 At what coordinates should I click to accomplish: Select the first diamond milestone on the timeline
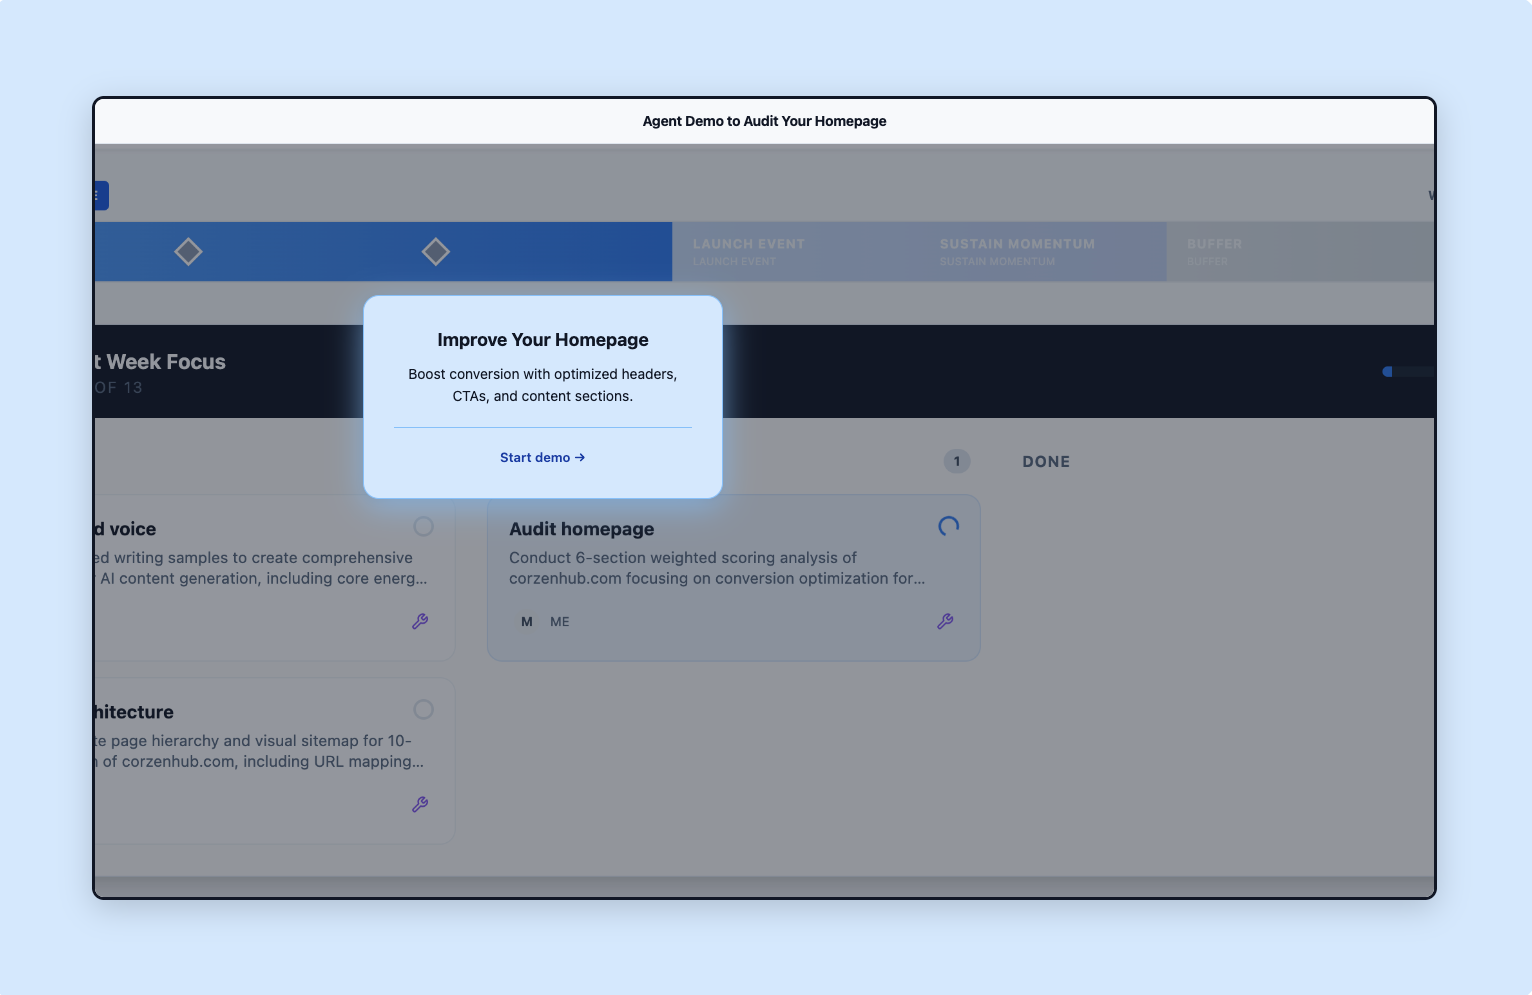point(188,251)
